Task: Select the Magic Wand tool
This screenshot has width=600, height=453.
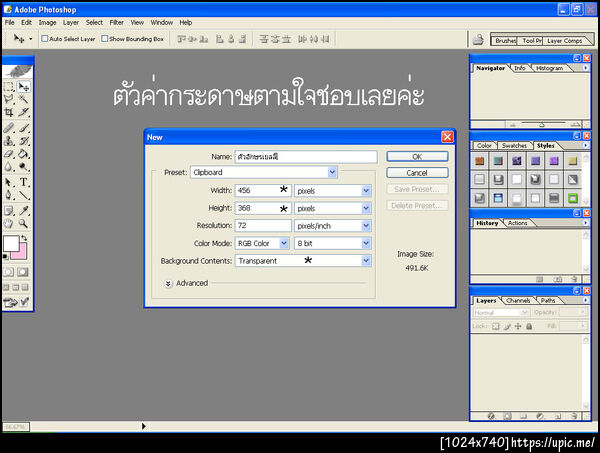Action: click(x=24, y=99)
